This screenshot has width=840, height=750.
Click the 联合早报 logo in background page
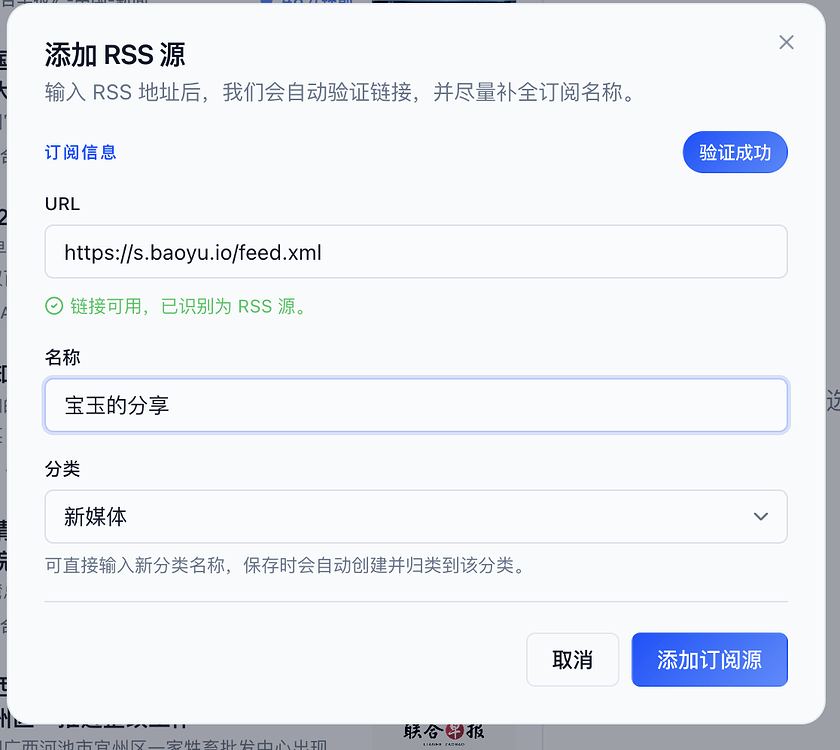(x=444, y=732)
